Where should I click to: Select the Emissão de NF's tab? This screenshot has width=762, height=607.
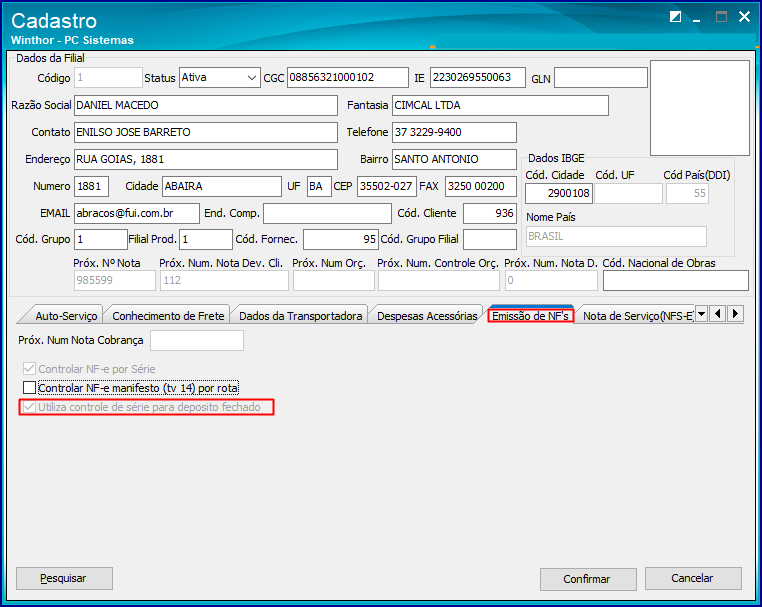click(530, 316)
